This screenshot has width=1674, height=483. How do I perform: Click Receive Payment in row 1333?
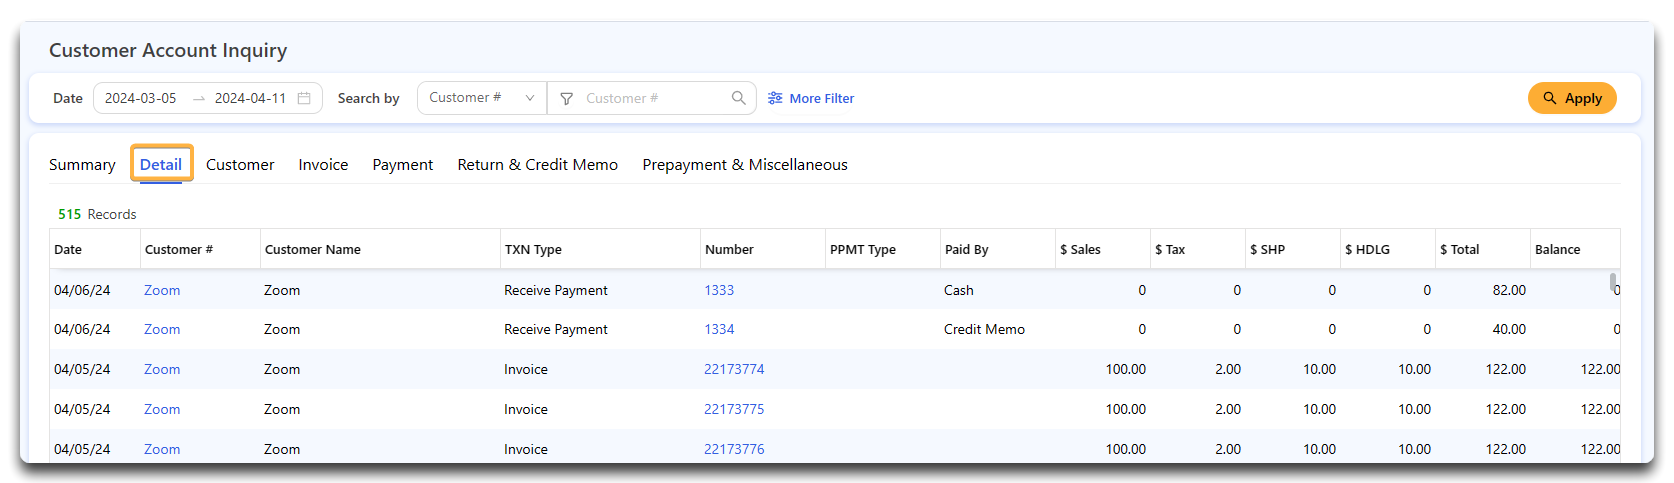pyautogui.click(x=556, y=290)
